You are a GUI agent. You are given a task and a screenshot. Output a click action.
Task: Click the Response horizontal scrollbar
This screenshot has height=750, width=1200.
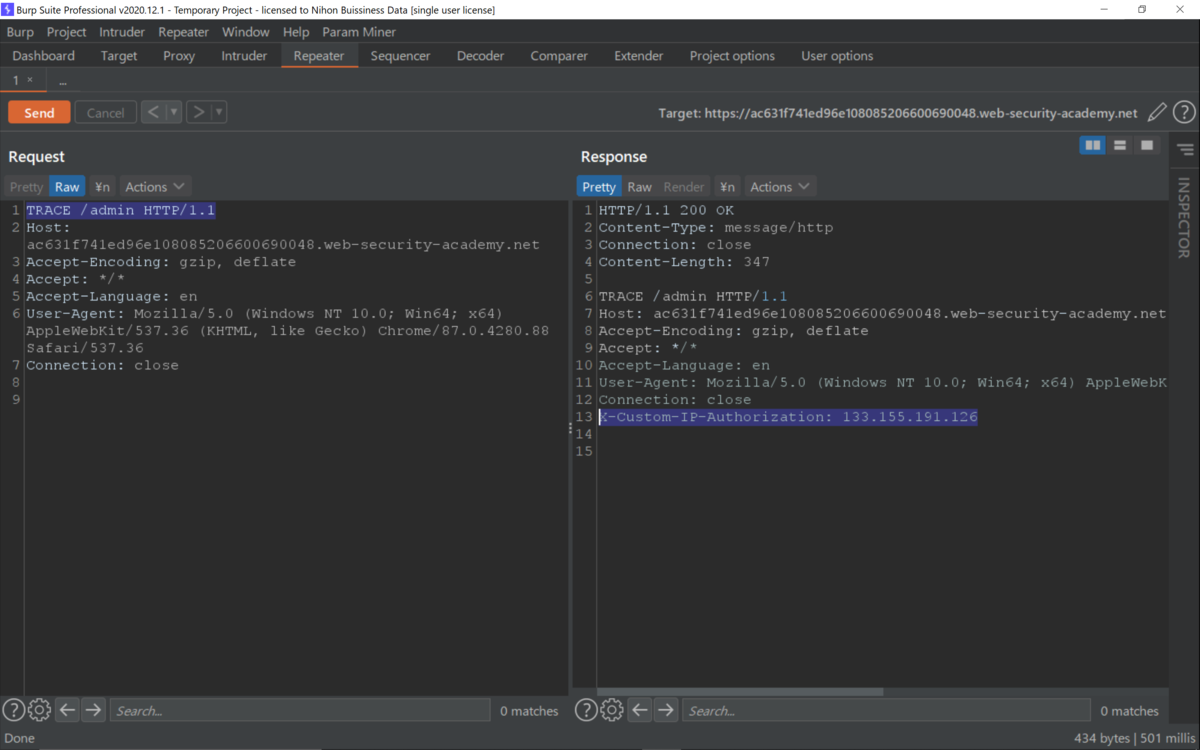point(740,691)
